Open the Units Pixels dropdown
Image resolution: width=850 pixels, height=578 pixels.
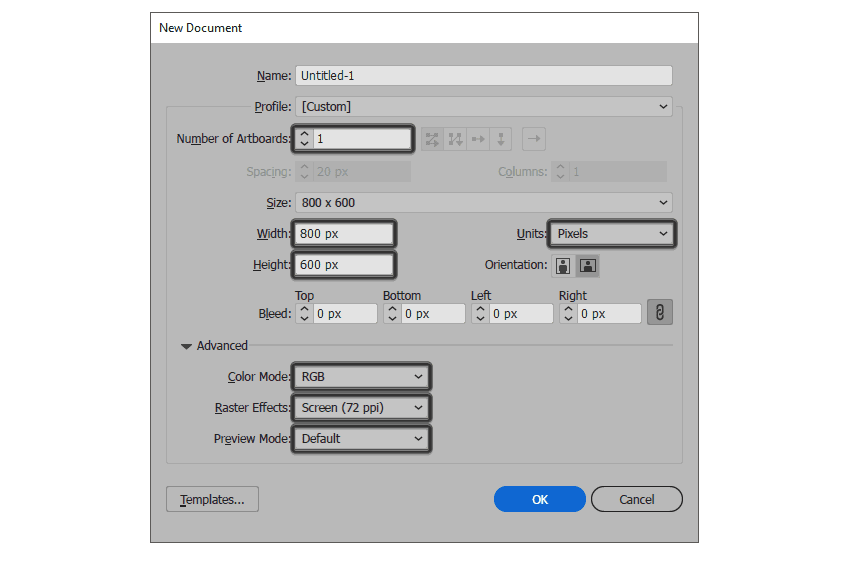(x=612, y=234)
